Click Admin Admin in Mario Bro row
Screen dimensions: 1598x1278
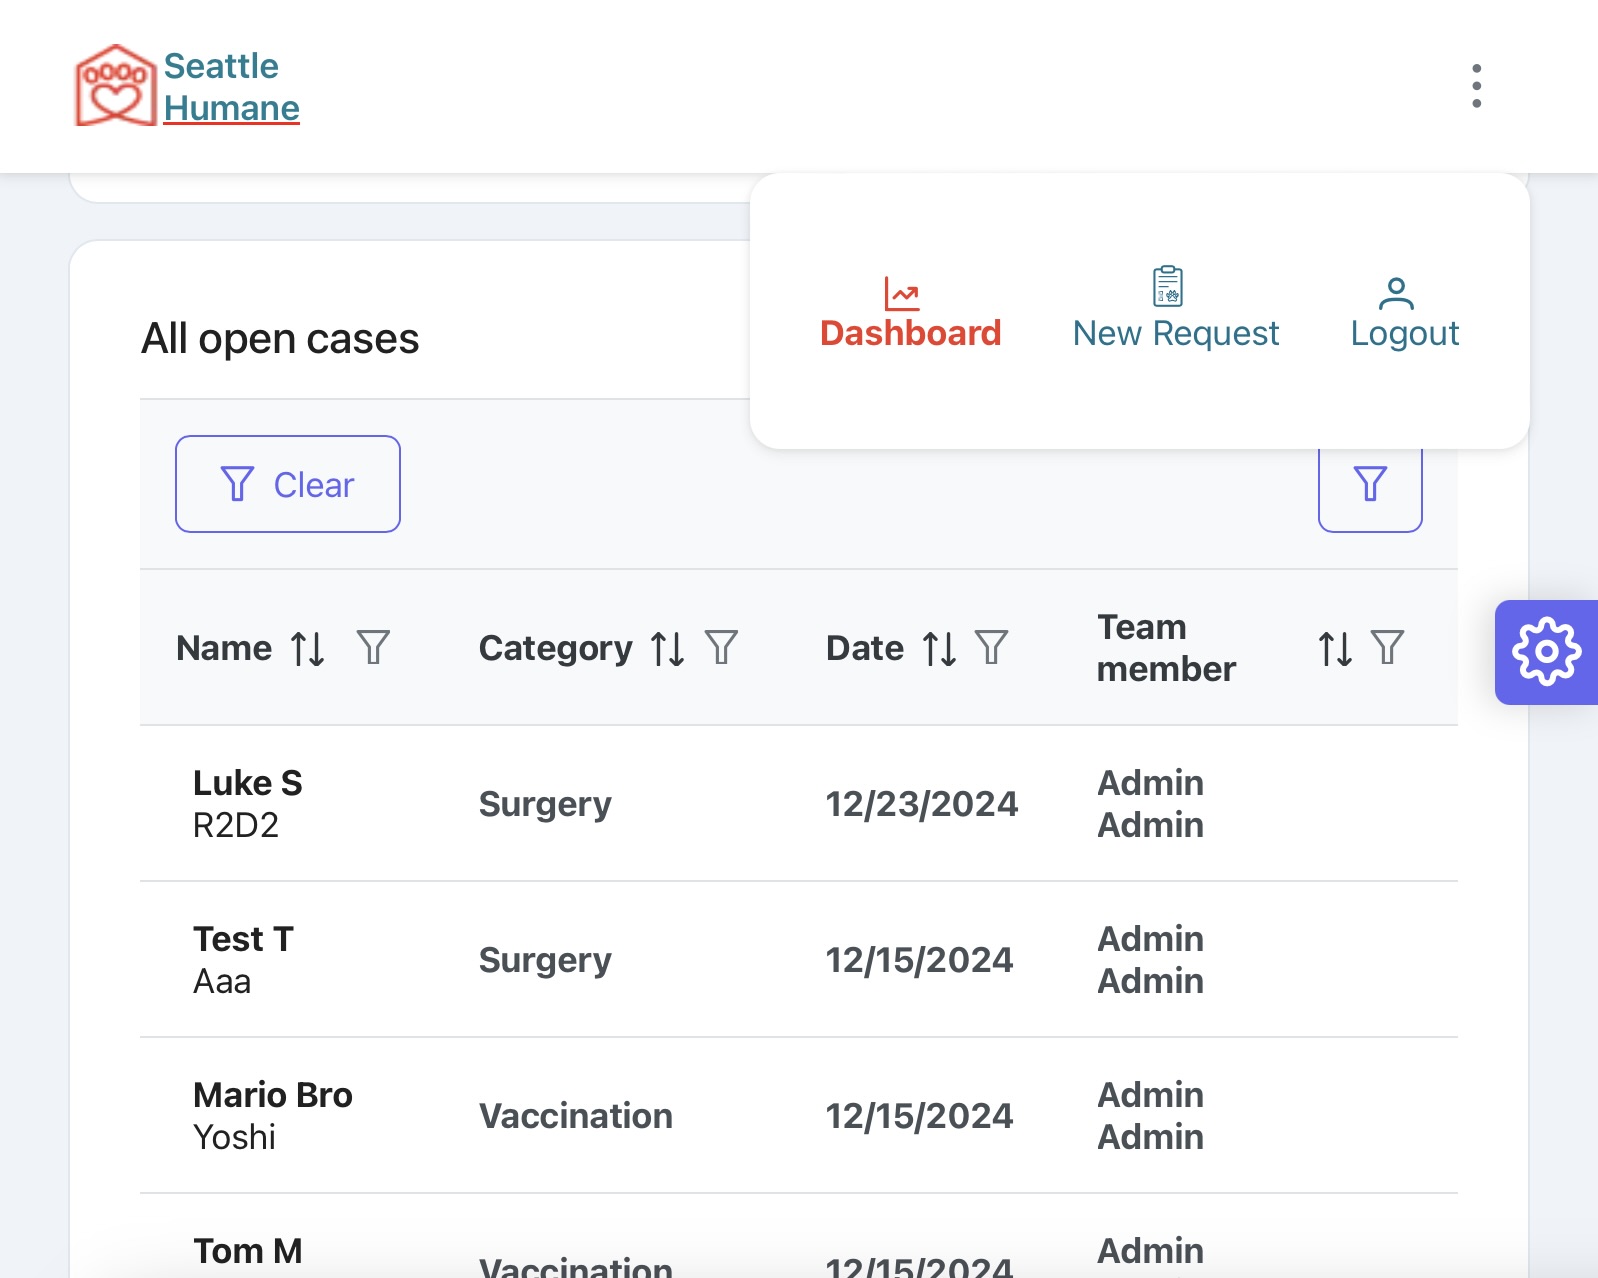click(x=1151, y=1116)
